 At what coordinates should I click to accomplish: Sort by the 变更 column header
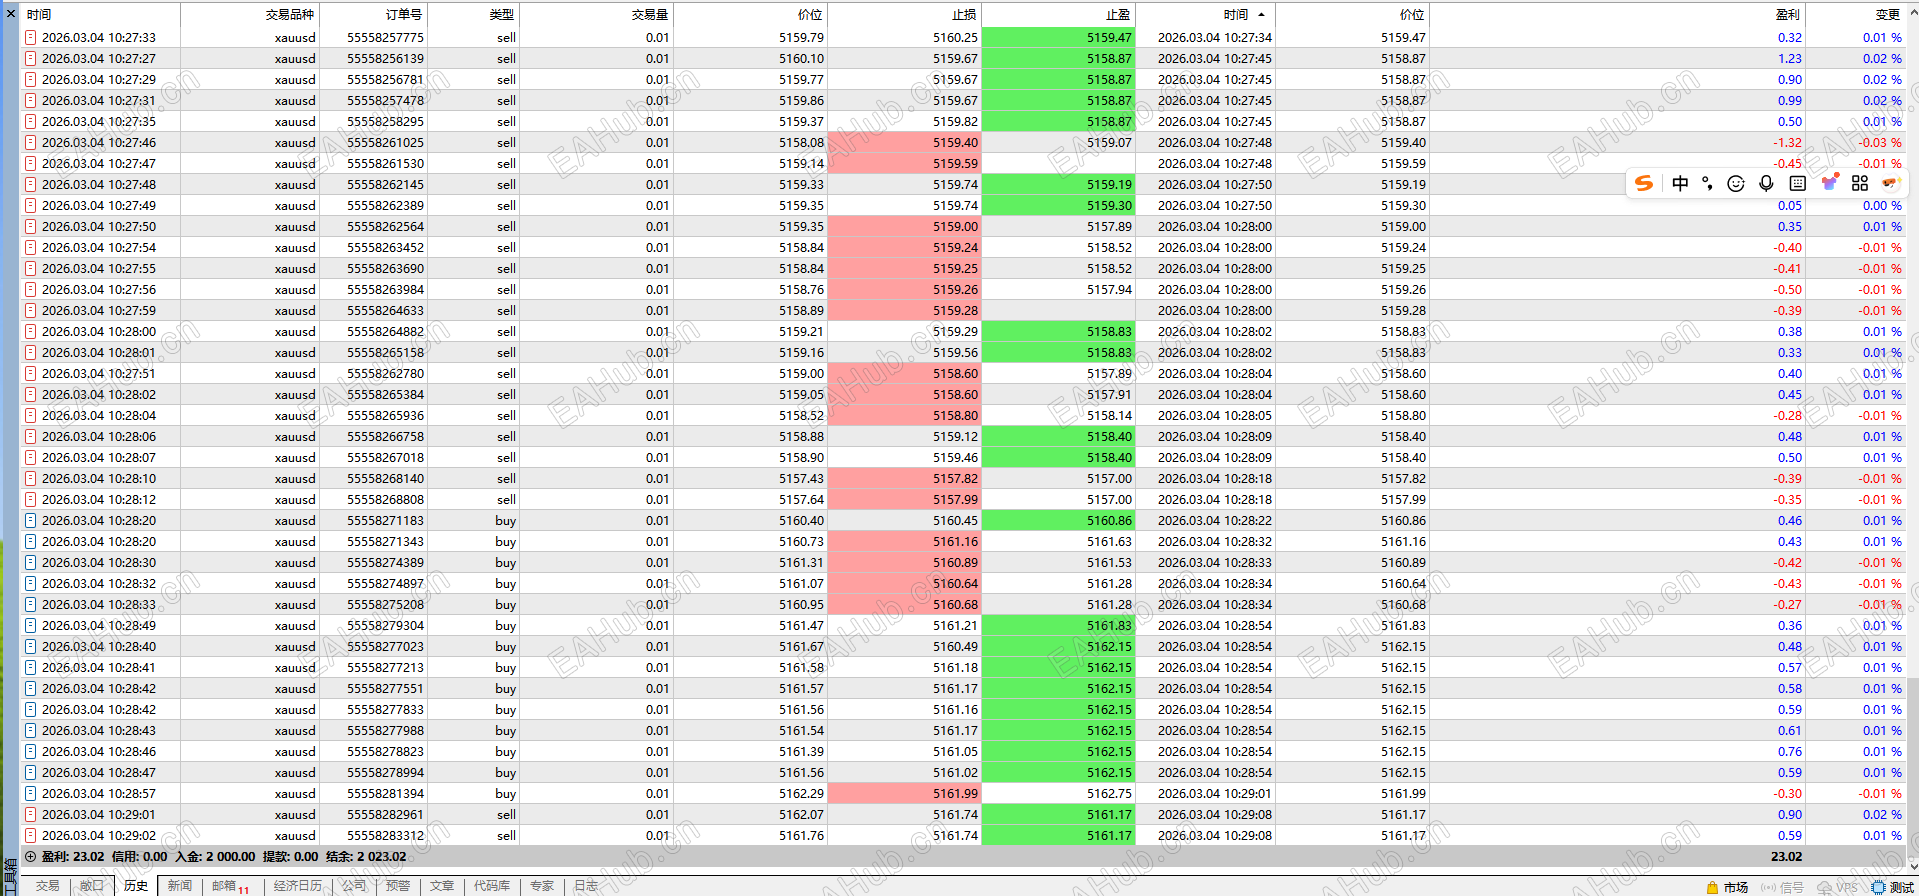click(x=1856, y=15)
